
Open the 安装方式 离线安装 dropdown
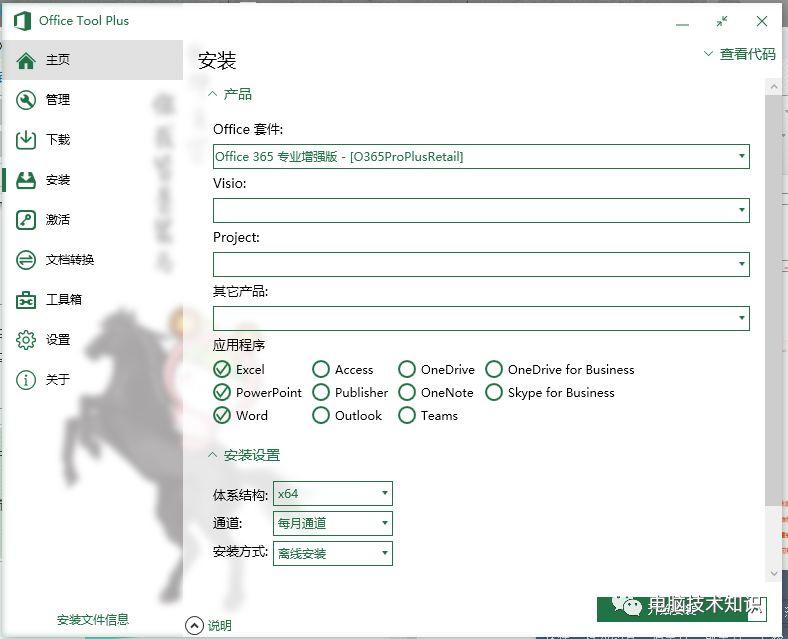click(333, 553)
